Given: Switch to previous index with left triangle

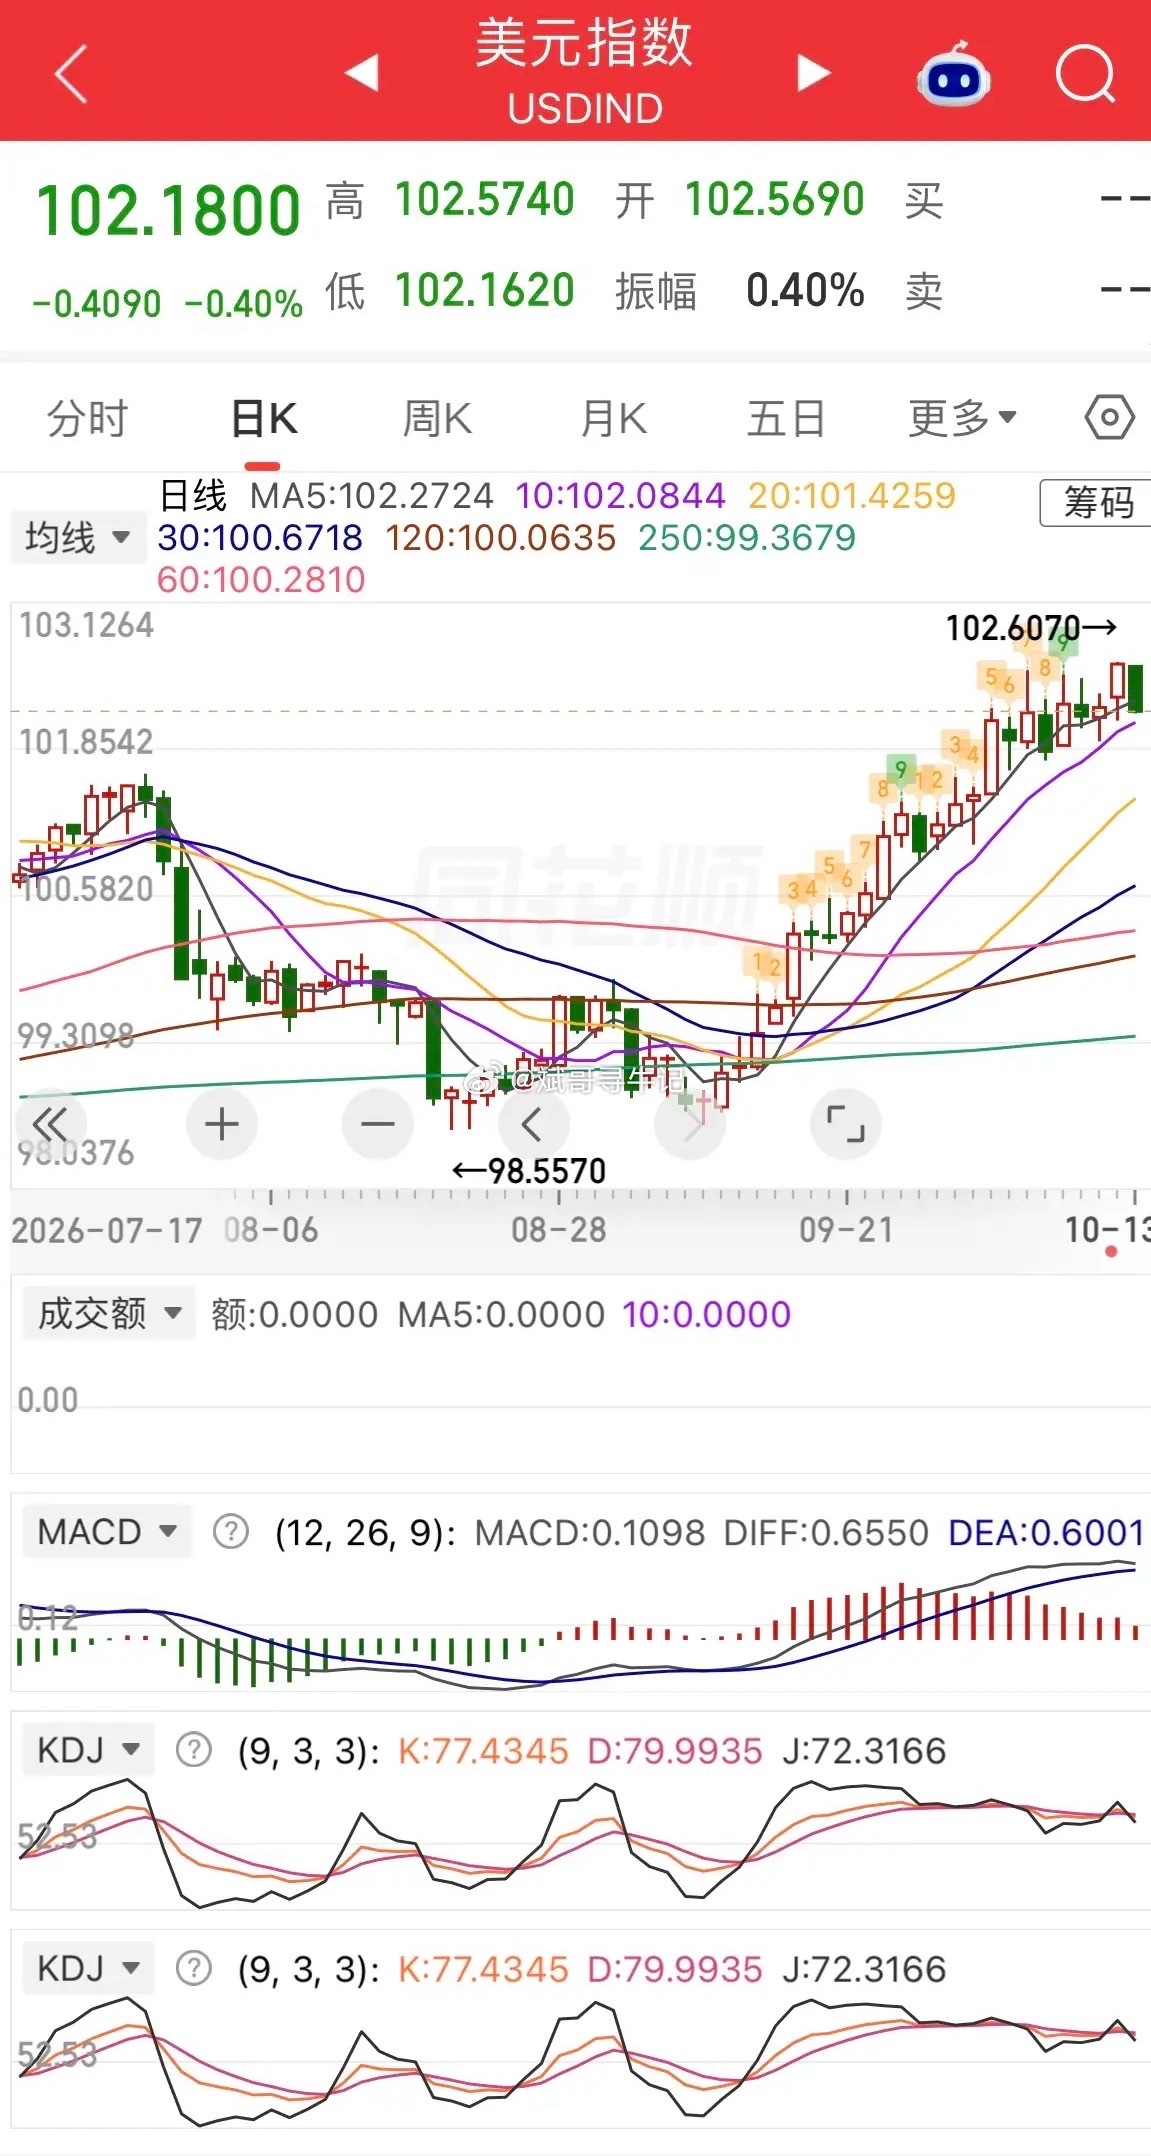Looking at the screenshot, I should click(362, 72).
